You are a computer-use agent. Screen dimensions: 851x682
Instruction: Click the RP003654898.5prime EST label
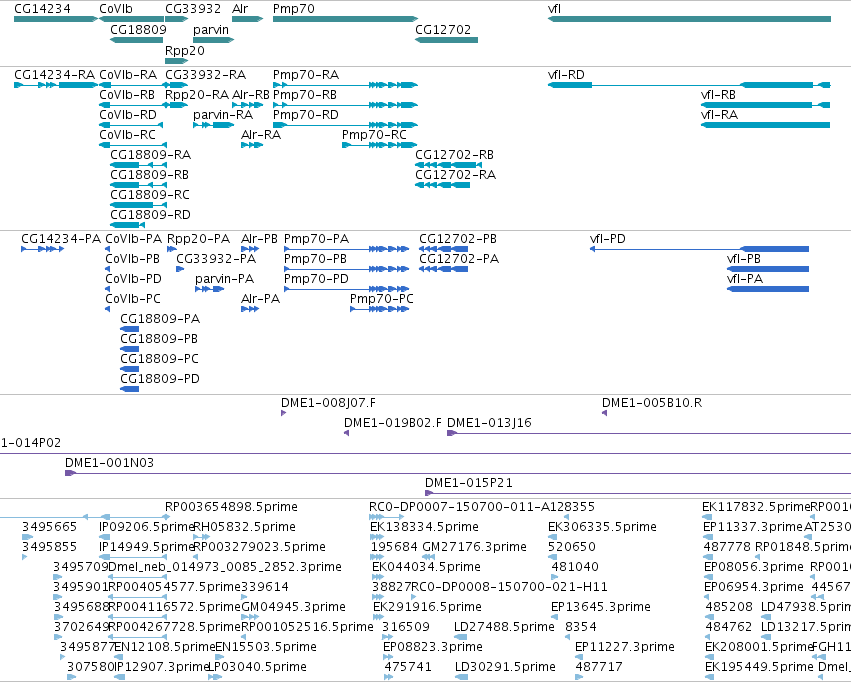[231, 507]
